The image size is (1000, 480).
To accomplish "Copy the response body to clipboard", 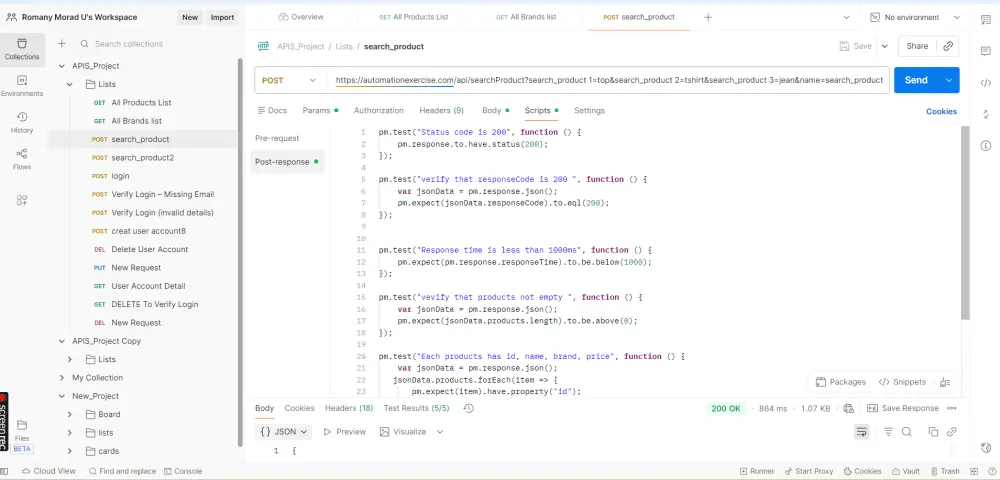I will [933, 432].
